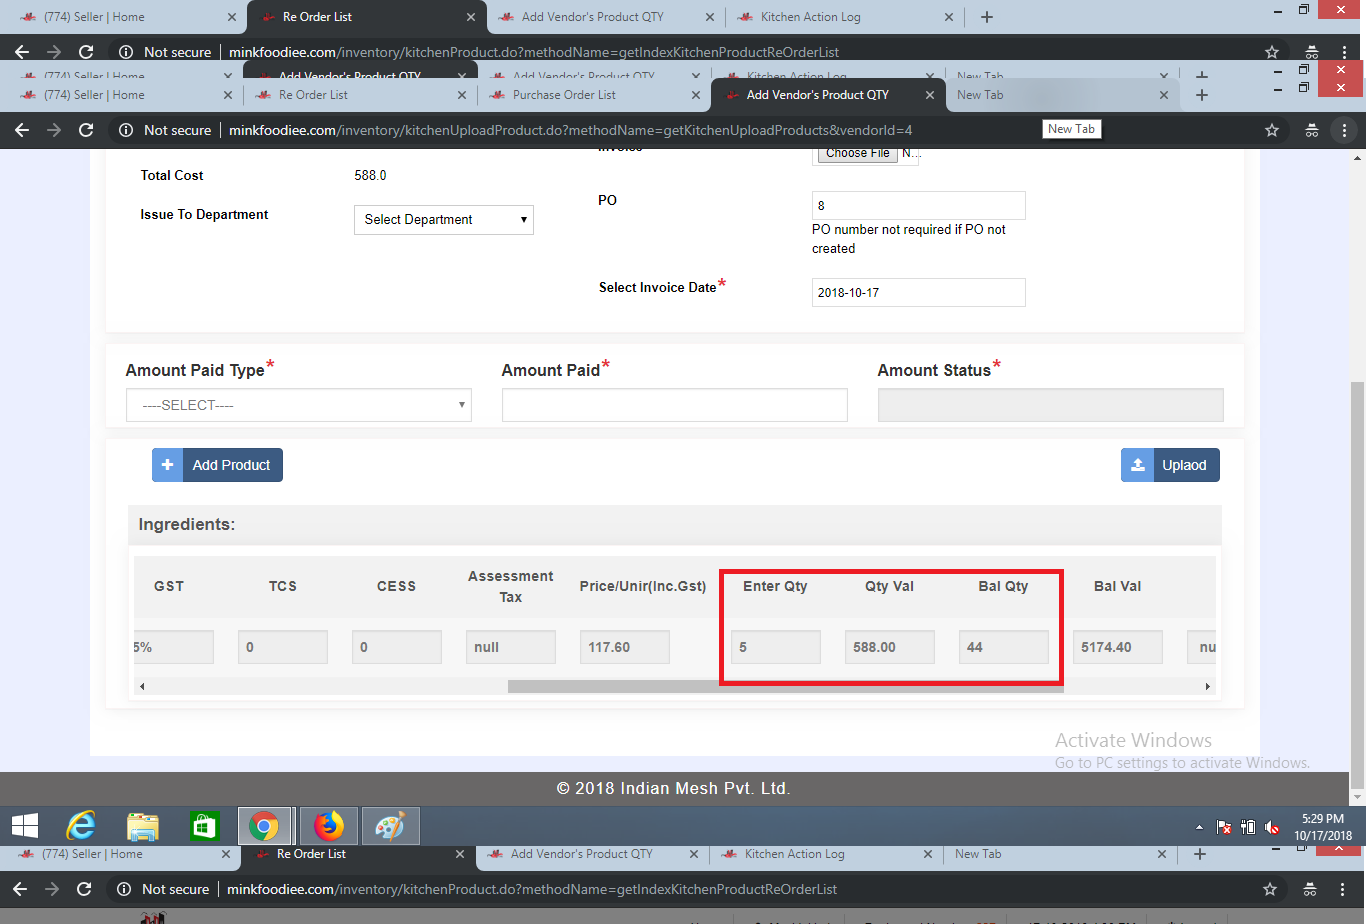Click the Upload button

[x=1170, y=465]
